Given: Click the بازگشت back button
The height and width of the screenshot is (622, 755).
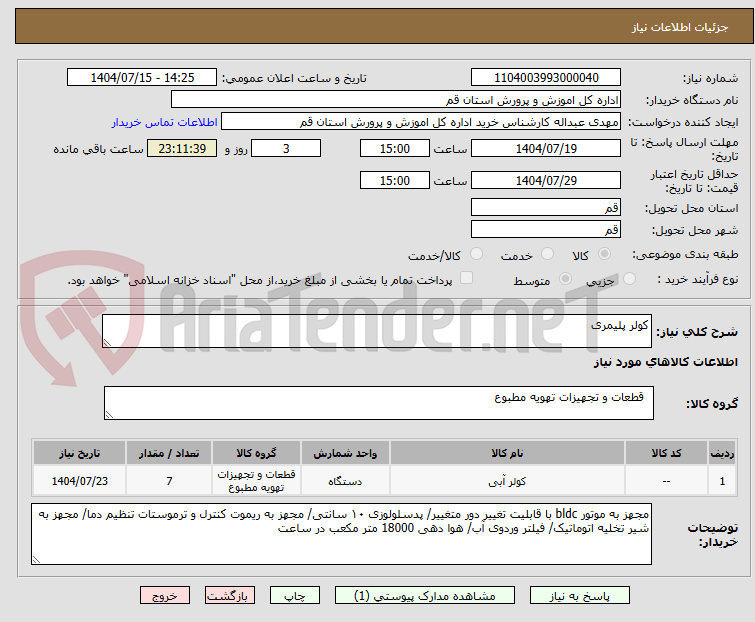Looking at the screenshot, I should coord(229,596).
